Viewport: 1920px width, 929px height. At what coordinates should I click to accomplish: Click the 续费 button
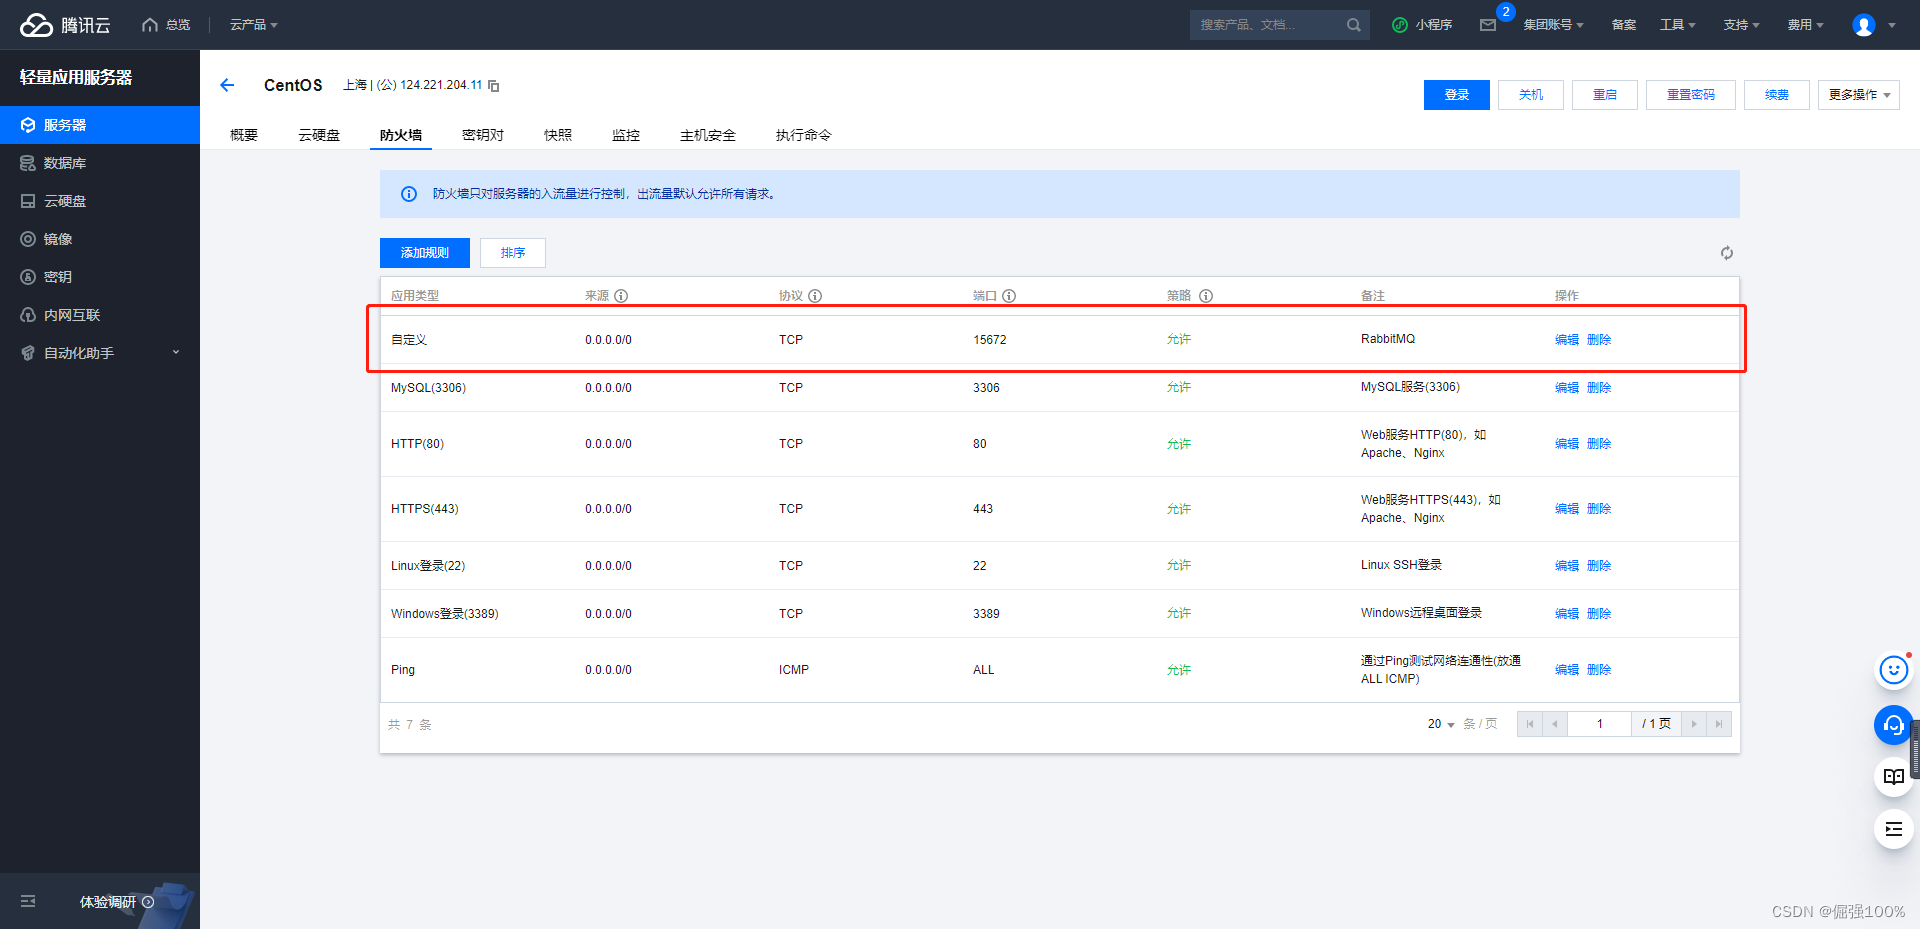coord(1777,95)
